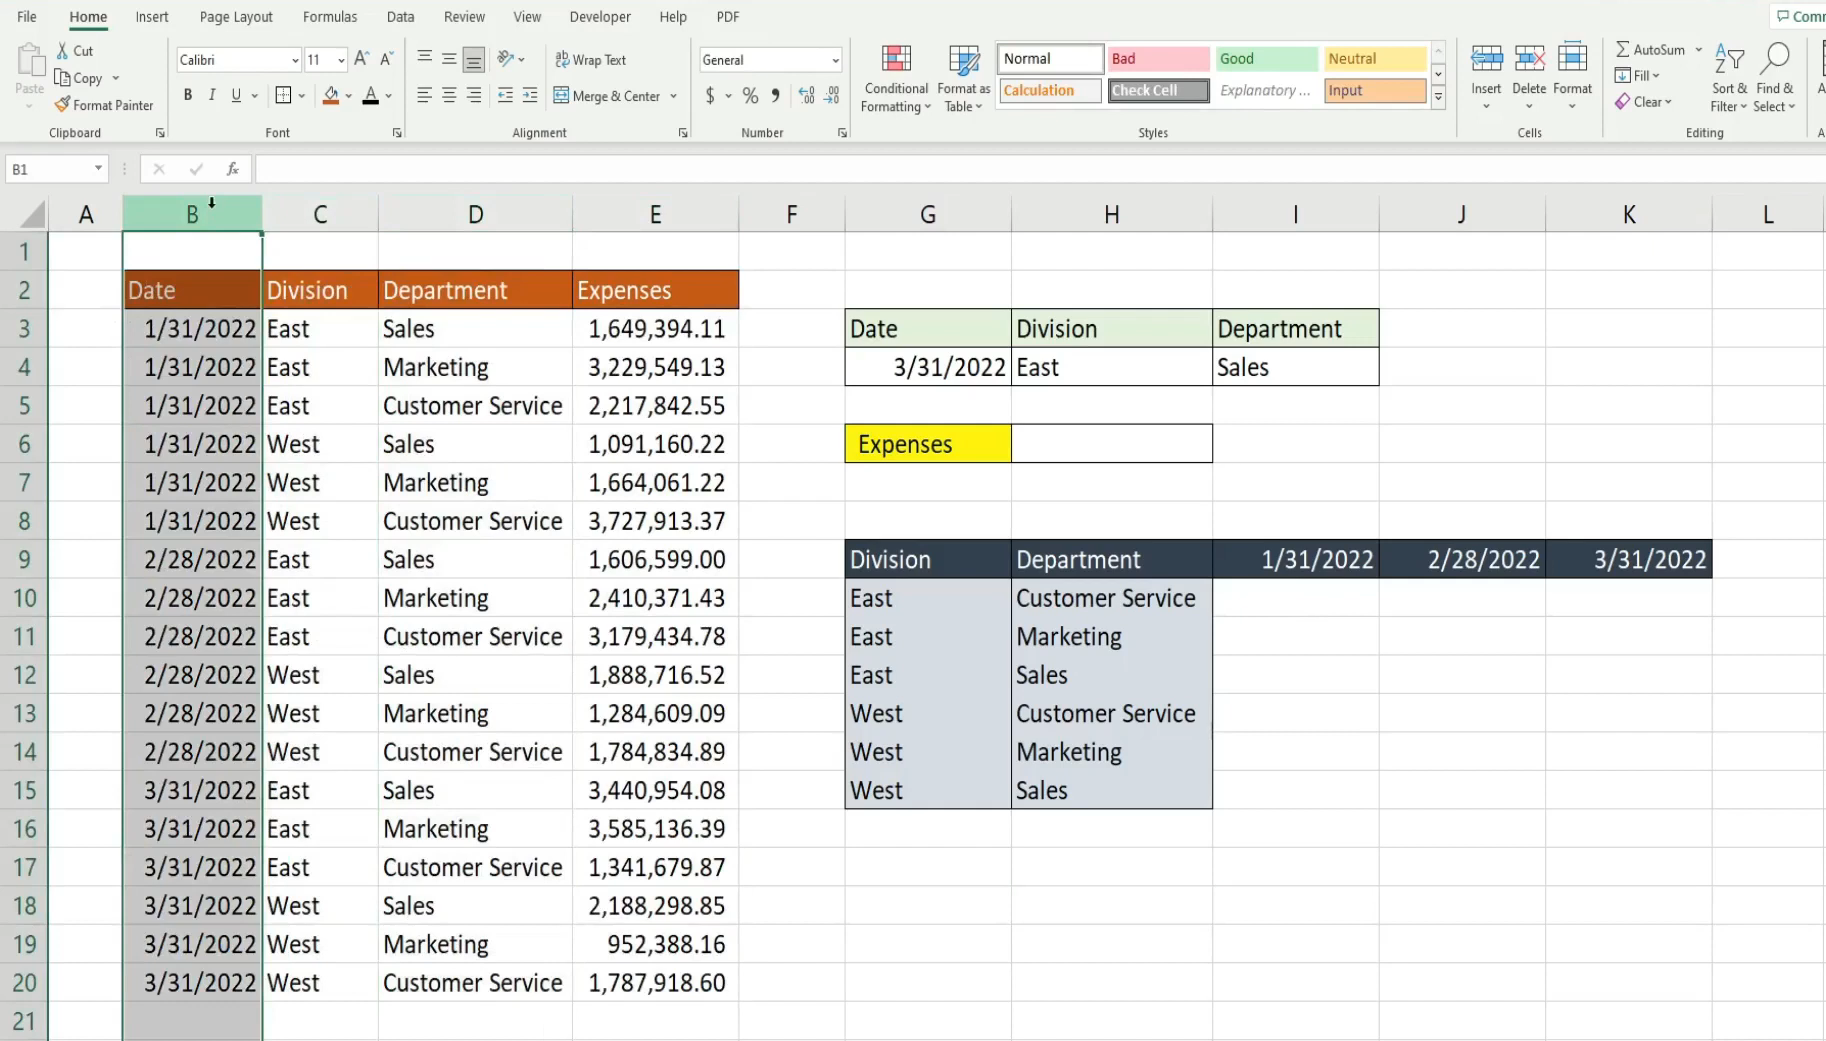Open the Font name dropdown
Image resolution: width=1826 pixels, height=1041 pixels.
click(x=295, y=60)
